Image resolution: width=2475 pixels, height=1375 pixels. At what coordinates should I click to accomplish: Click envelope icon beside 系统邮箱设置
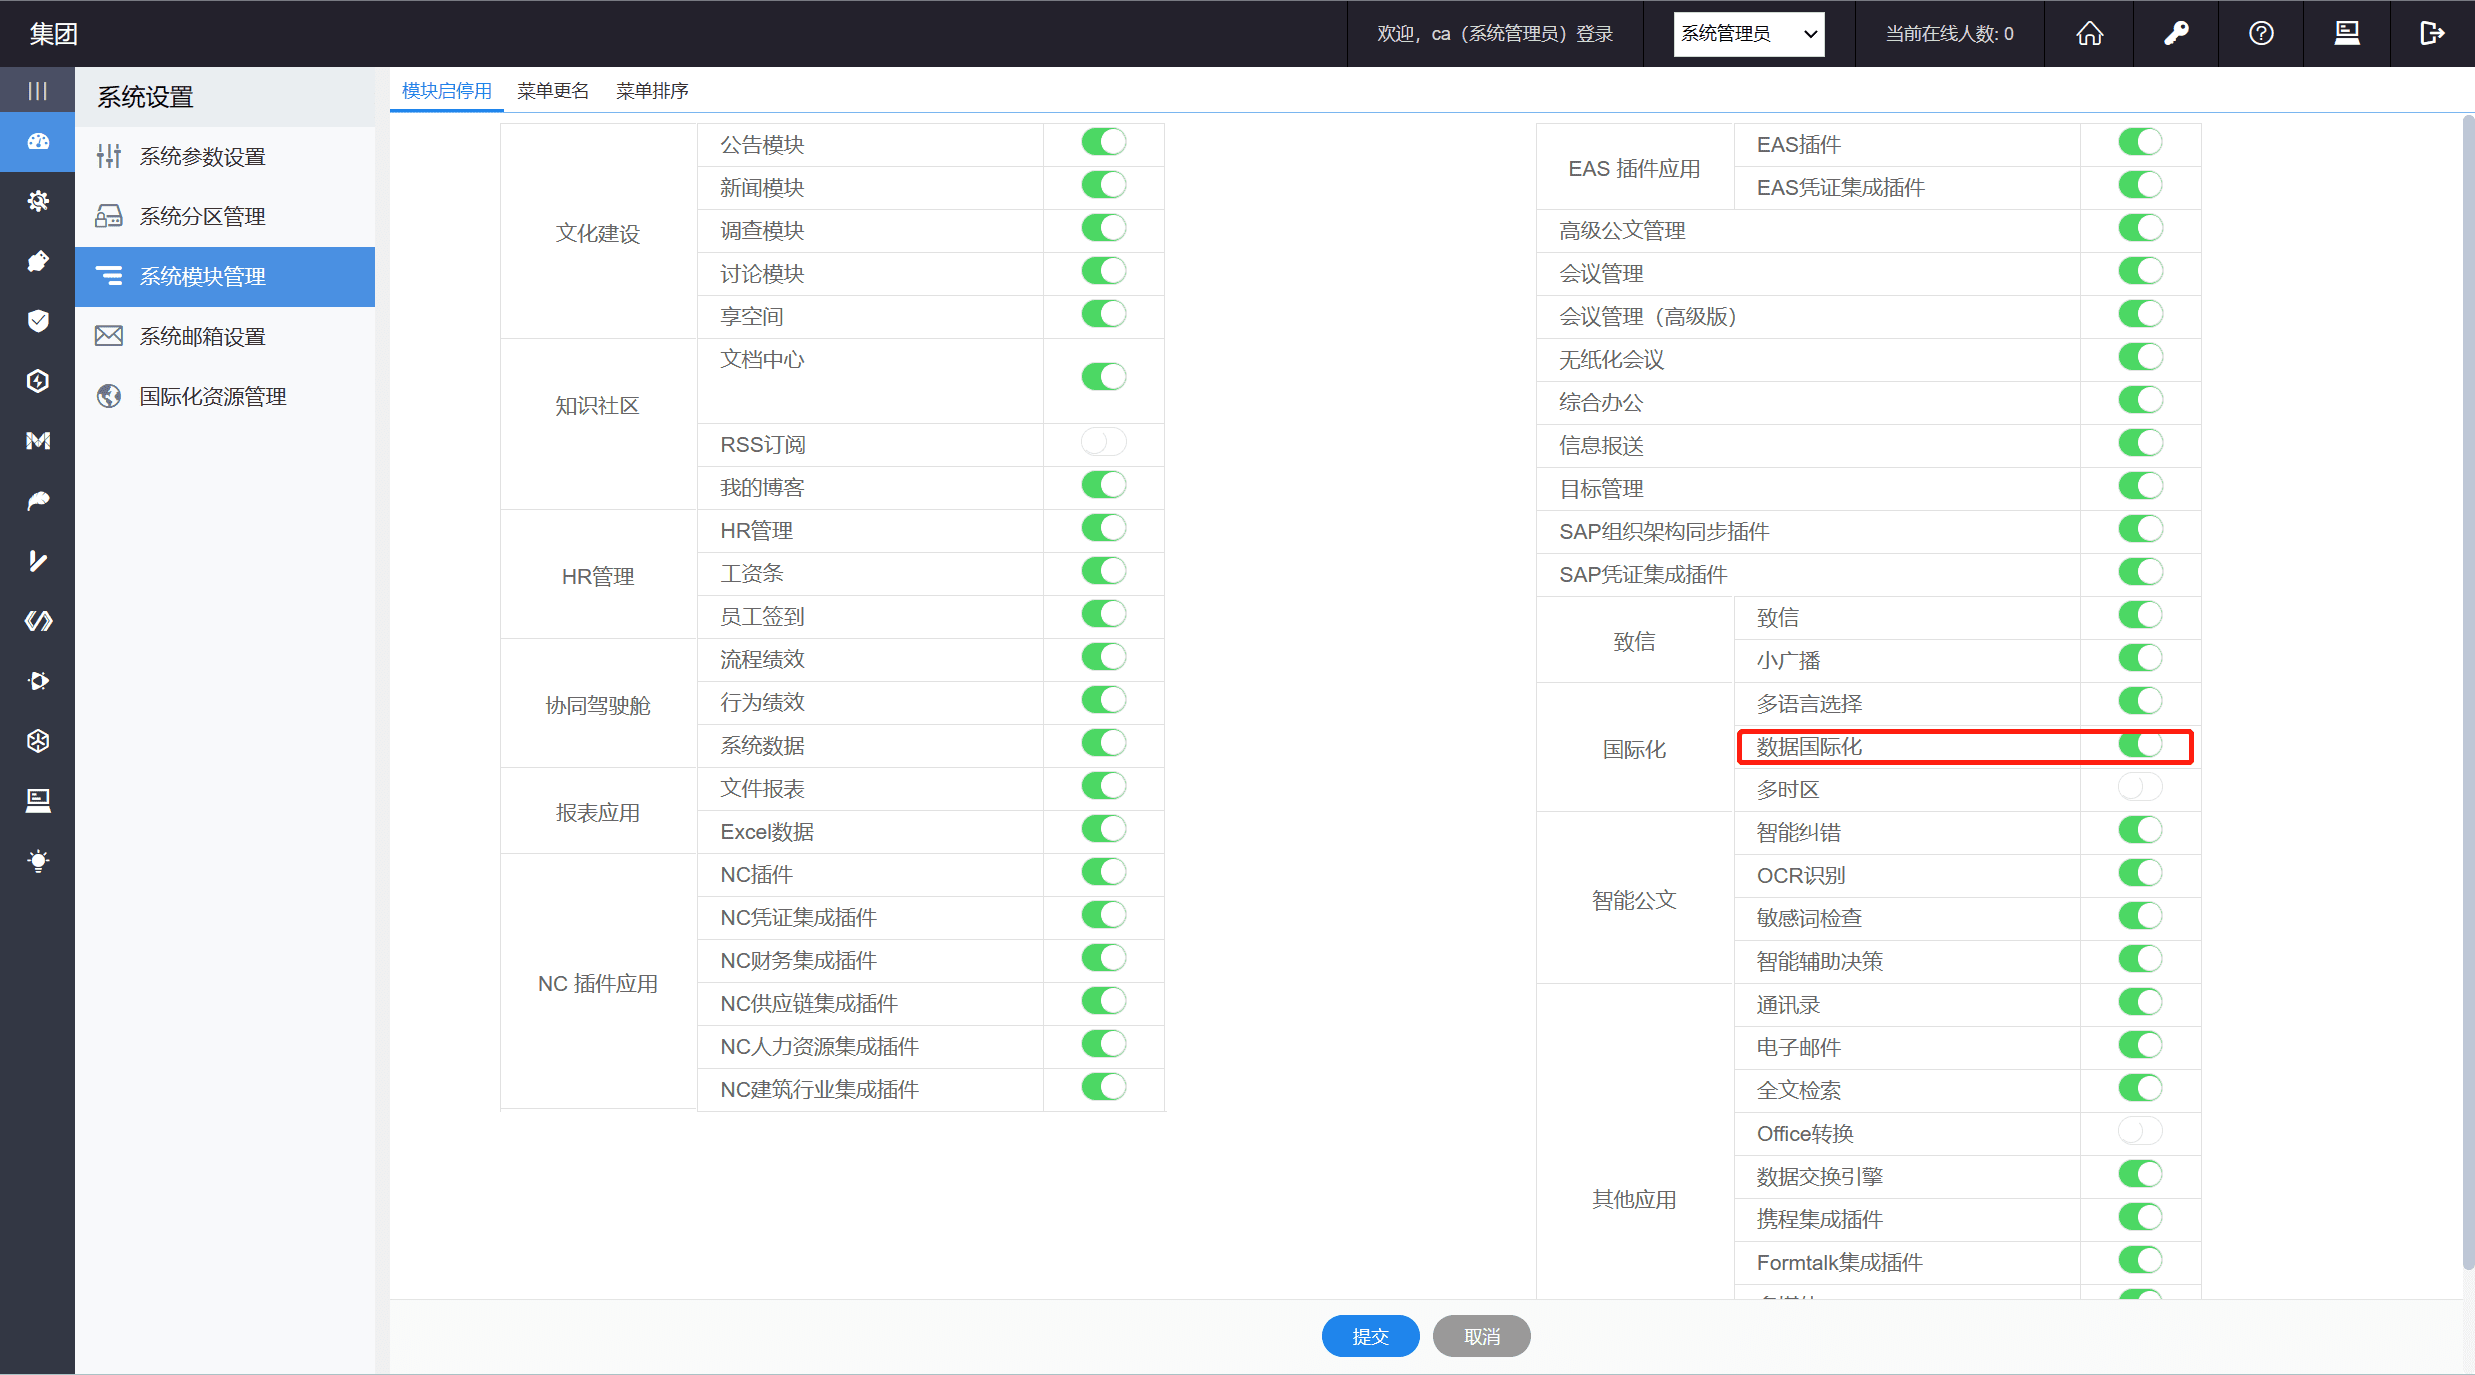109,336
